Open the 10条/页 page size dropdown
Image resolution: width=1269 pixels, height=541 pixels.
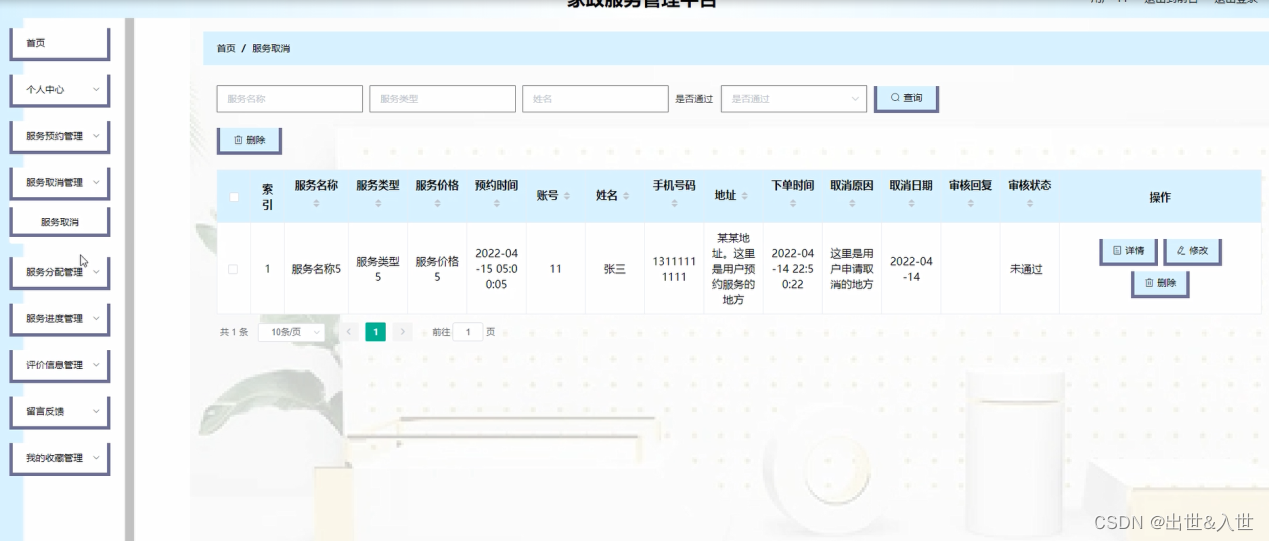pyautogui.click(x=291, y=332)
